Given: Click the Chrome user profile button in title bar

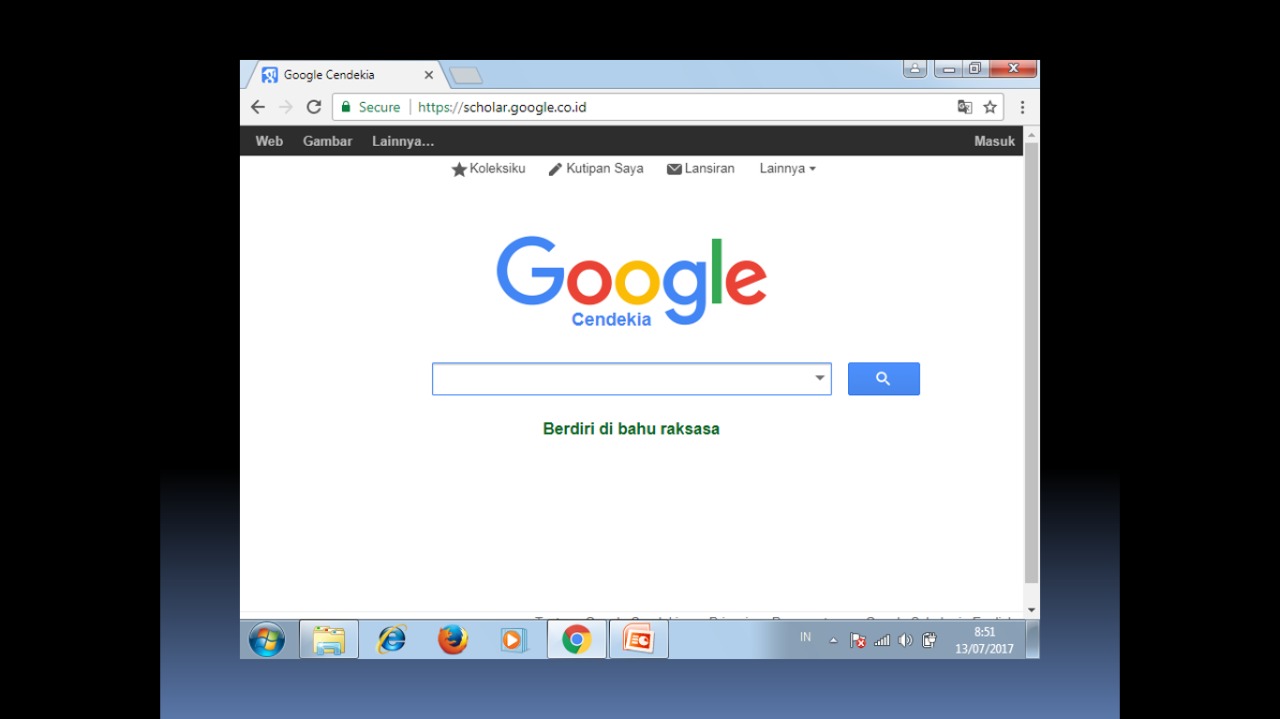Looking at the screenshot, I should point(915,69).
